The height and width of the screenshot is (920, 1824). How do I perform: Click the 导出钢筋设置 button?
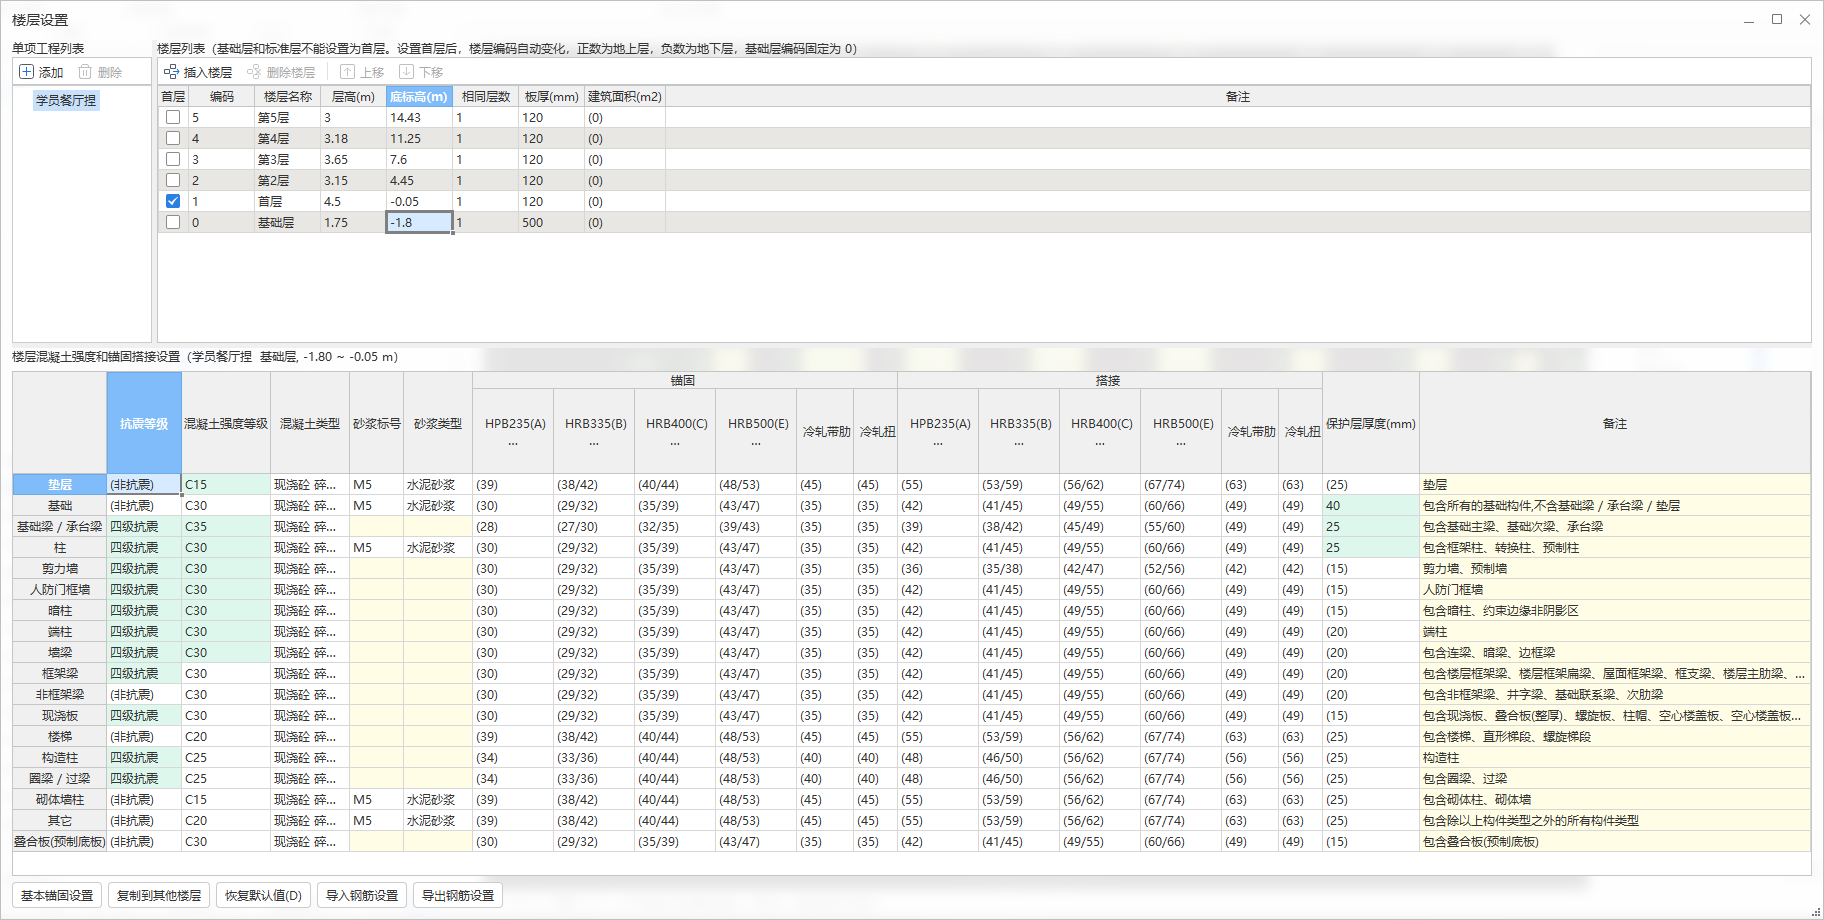[x=458, y=895]
